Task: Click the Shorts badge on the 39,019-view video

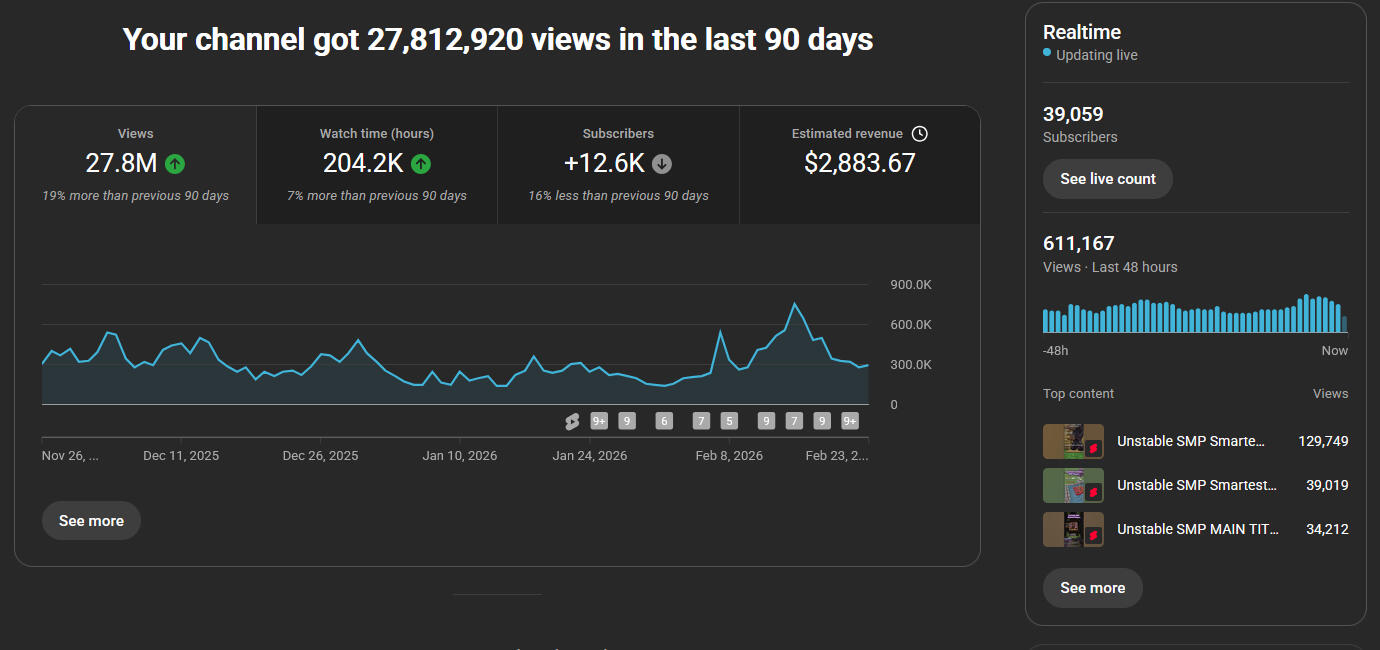Action: click(x=1094, y=492)
